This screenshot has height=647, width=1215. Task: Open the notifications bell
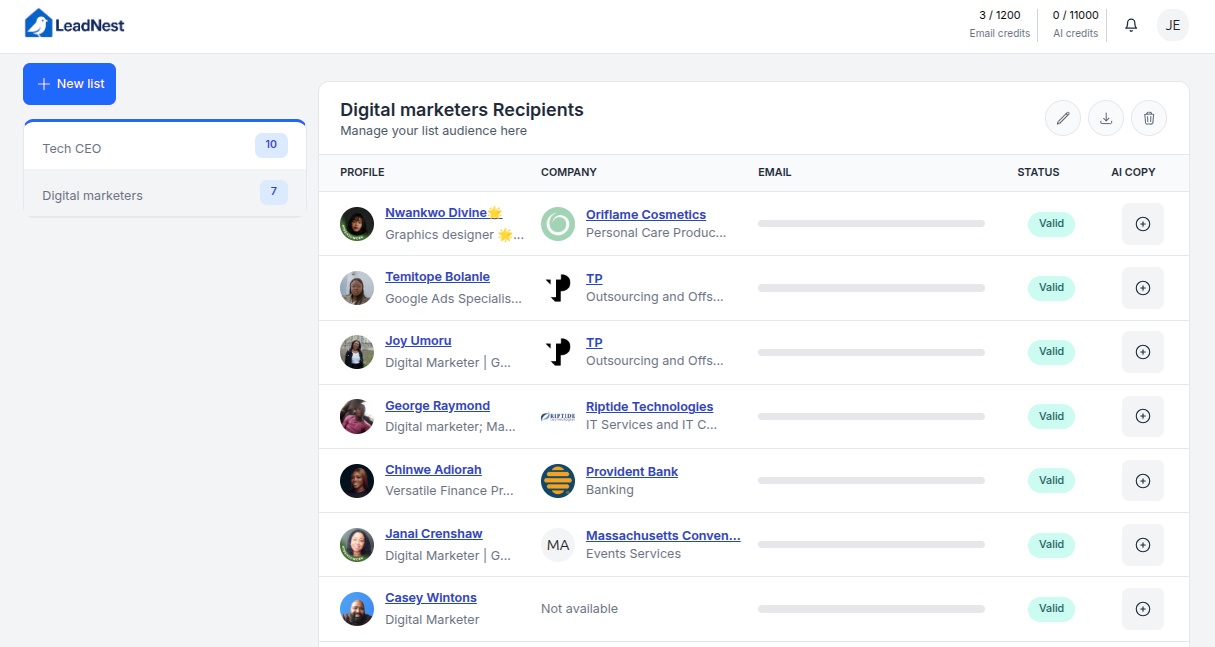1131,25
